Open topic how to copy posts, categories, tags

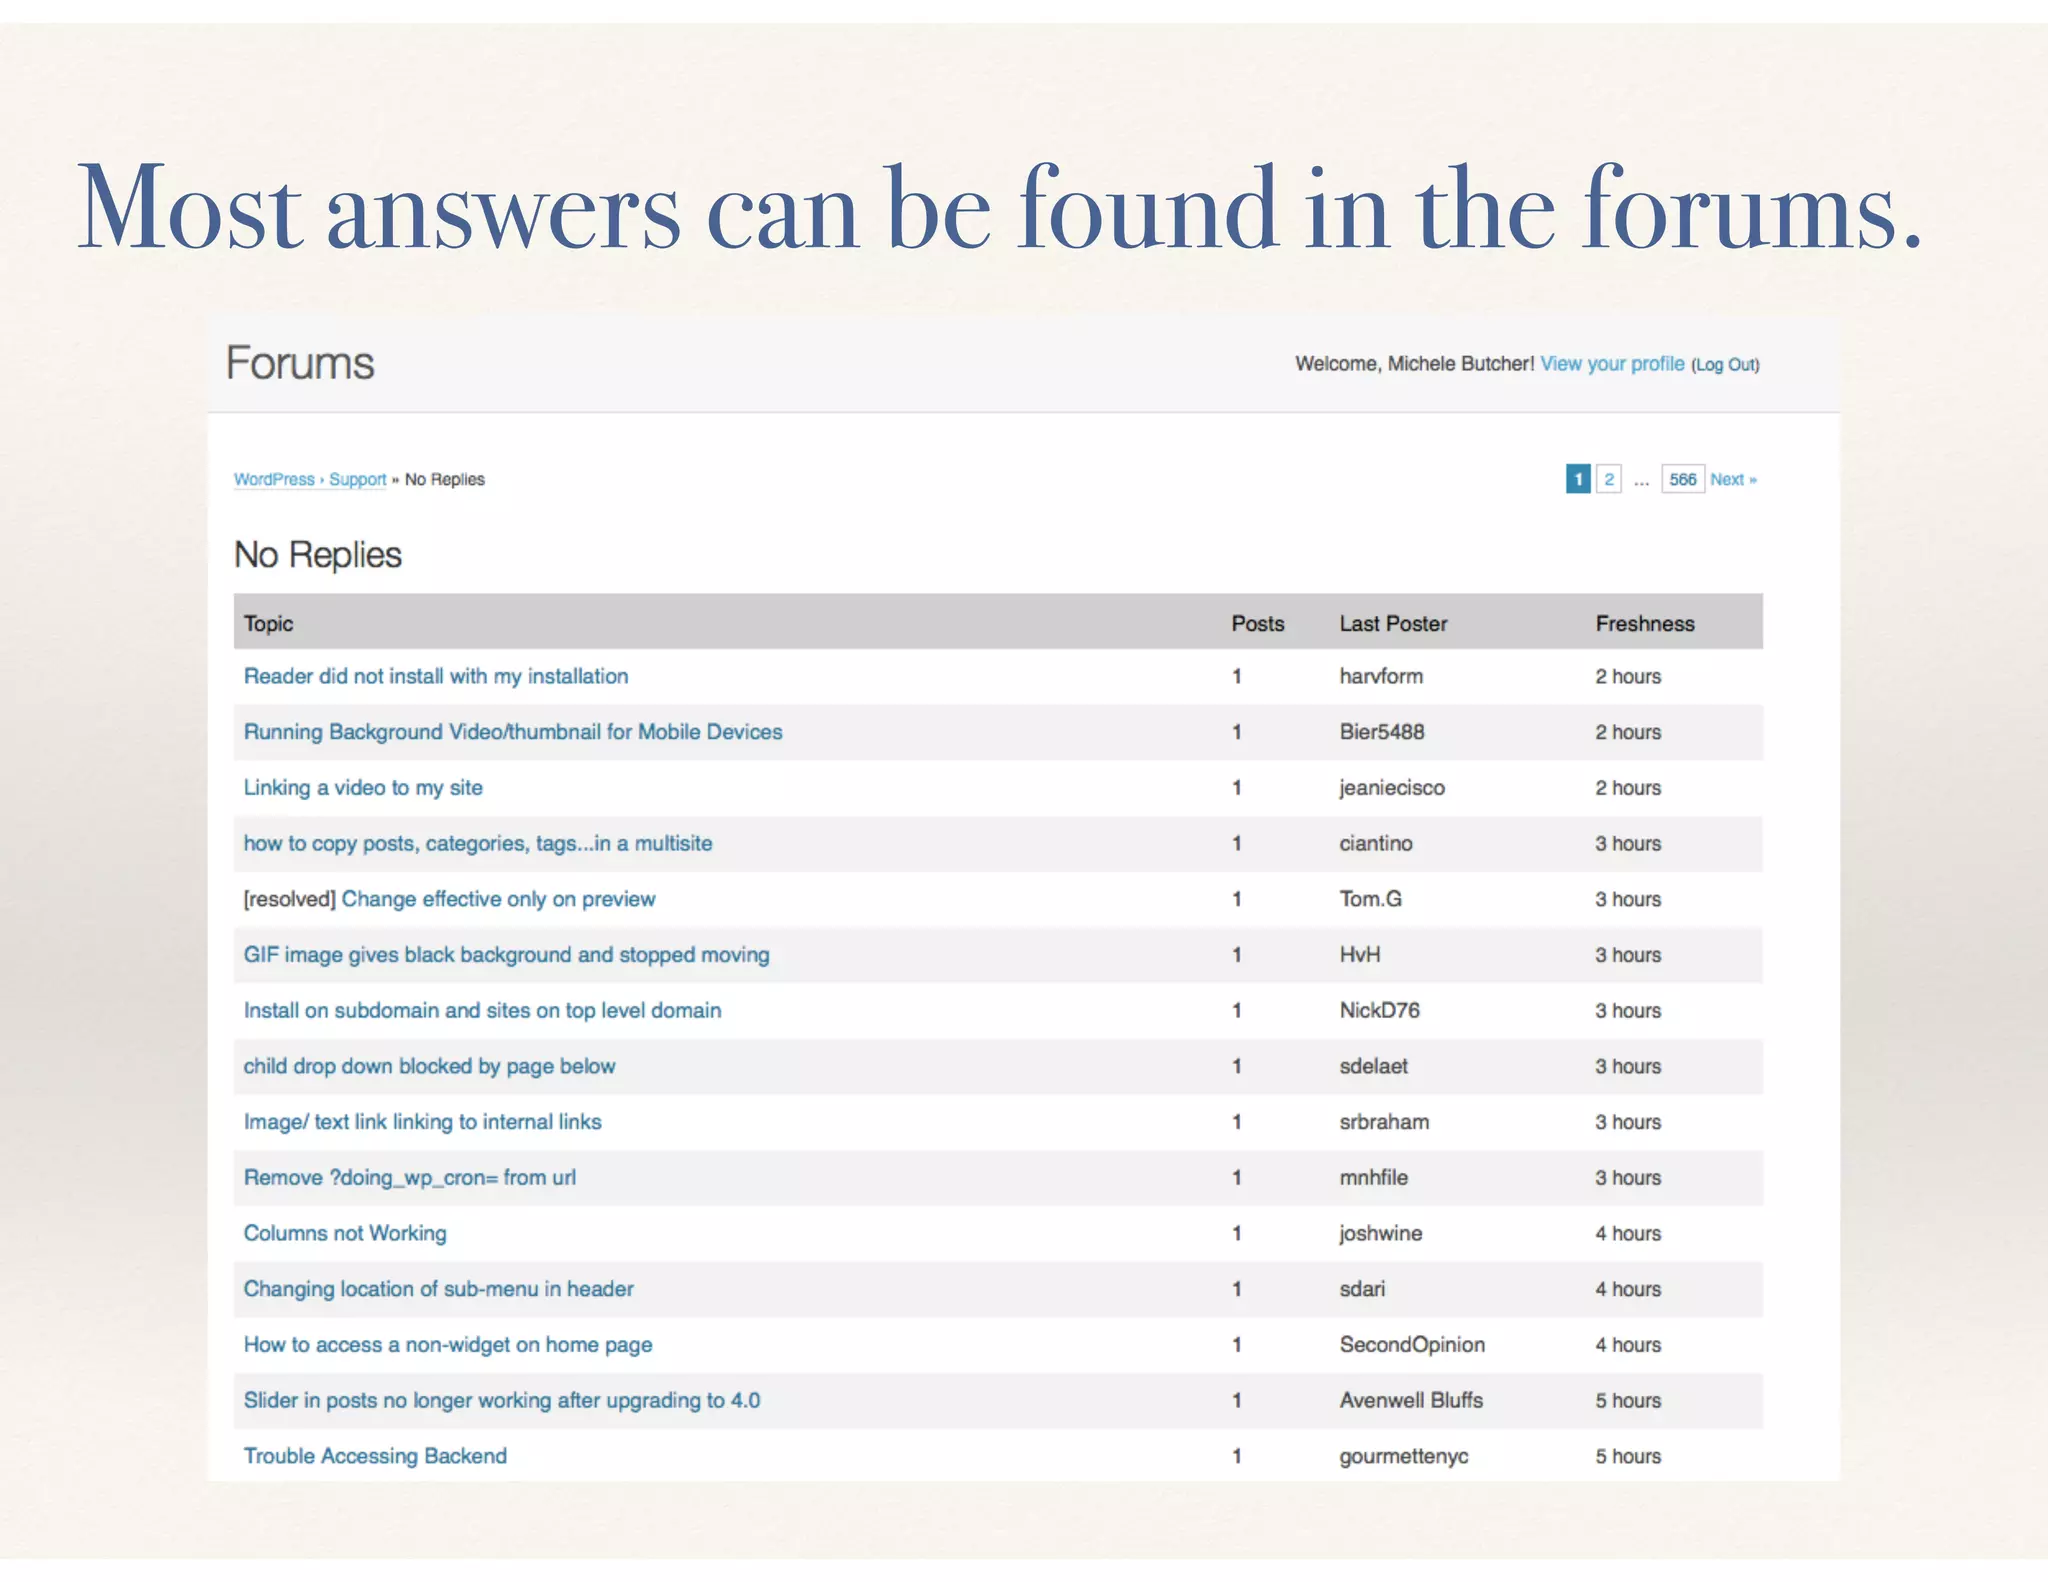[x=478, y=844]
